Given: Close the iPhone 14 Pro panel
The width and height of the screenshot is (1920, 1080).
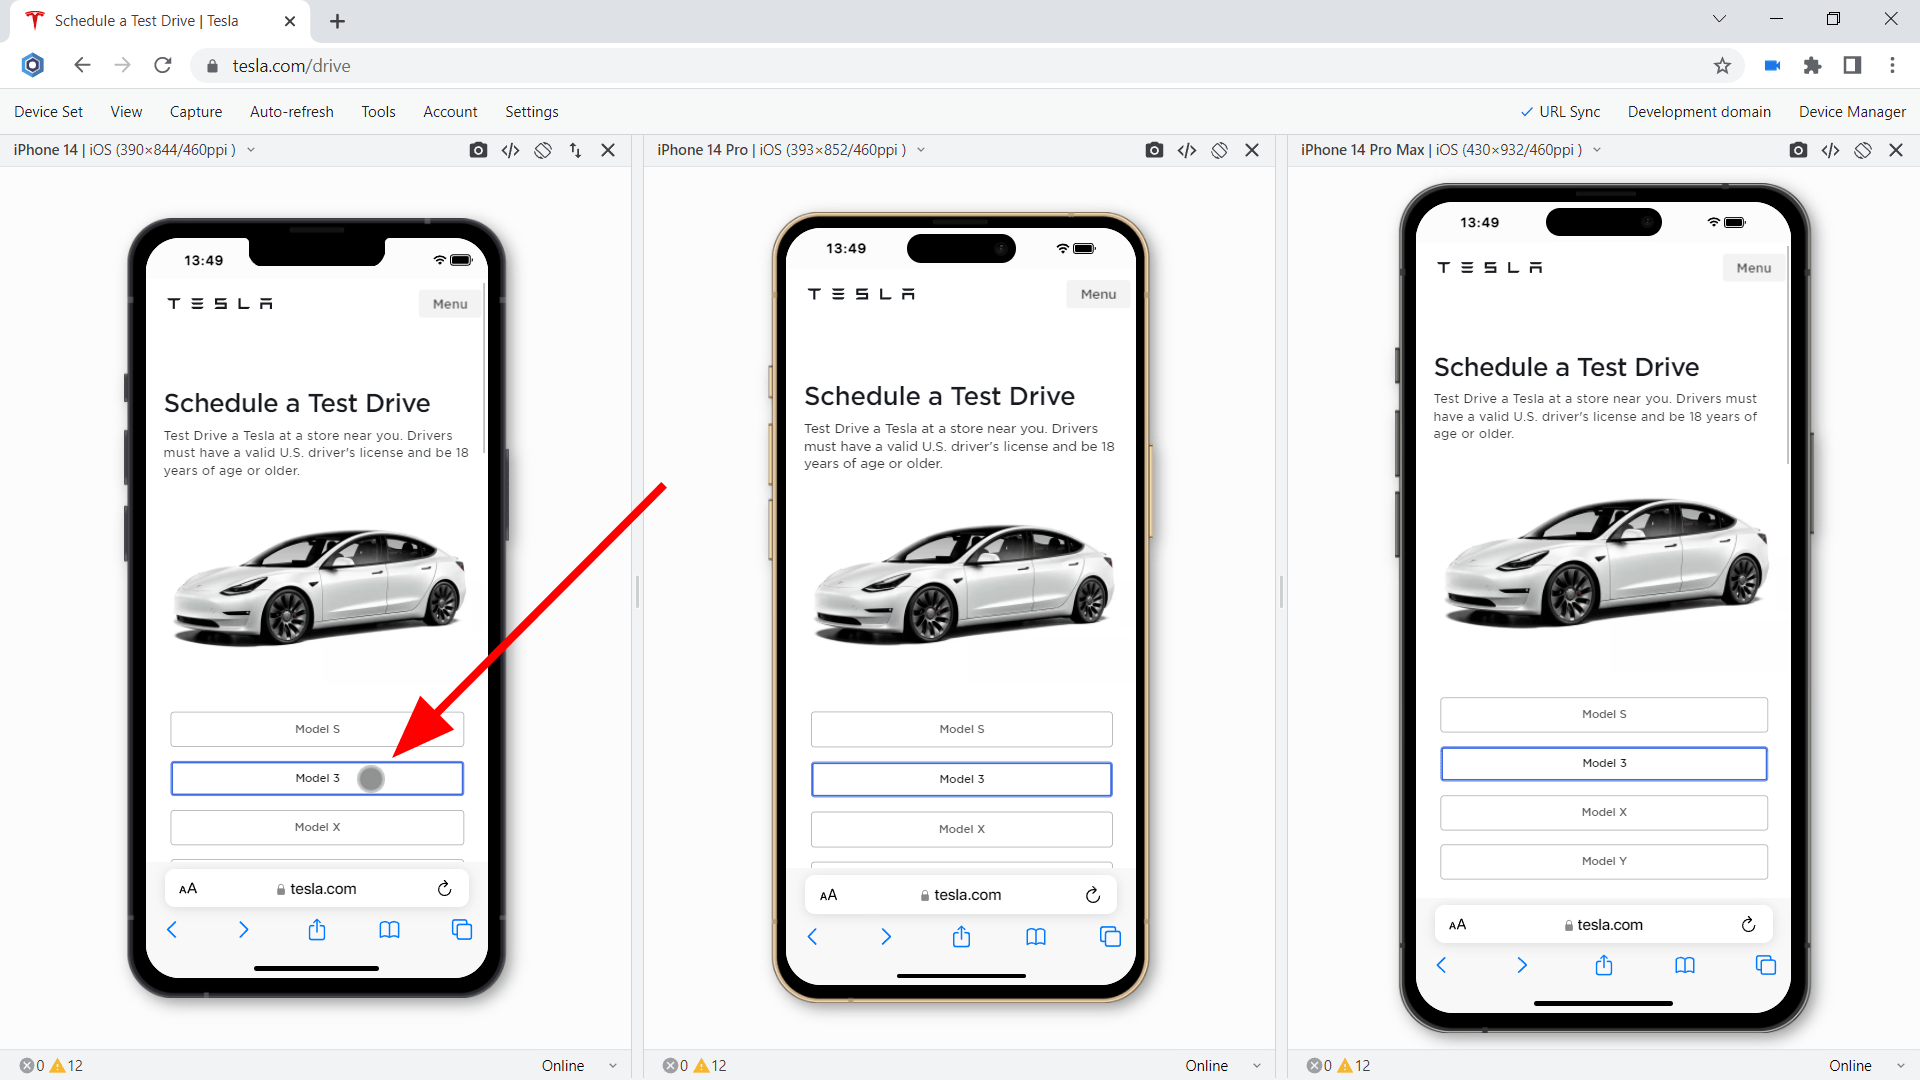Looking at the screenshot, I should (x=1252, y=150).
